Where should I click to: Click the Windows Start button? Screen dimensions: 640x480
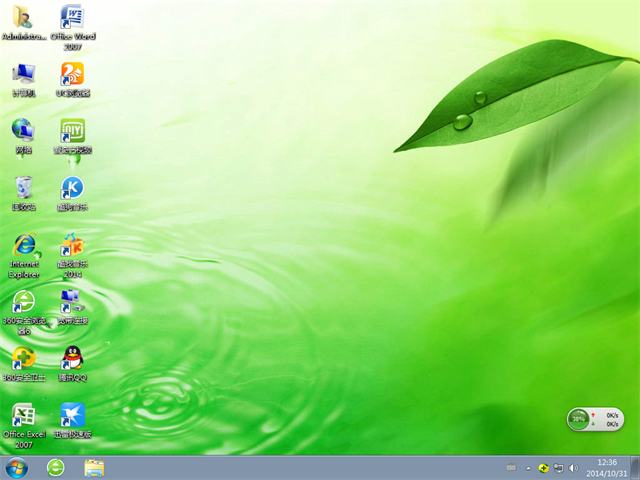coord(17,468)
